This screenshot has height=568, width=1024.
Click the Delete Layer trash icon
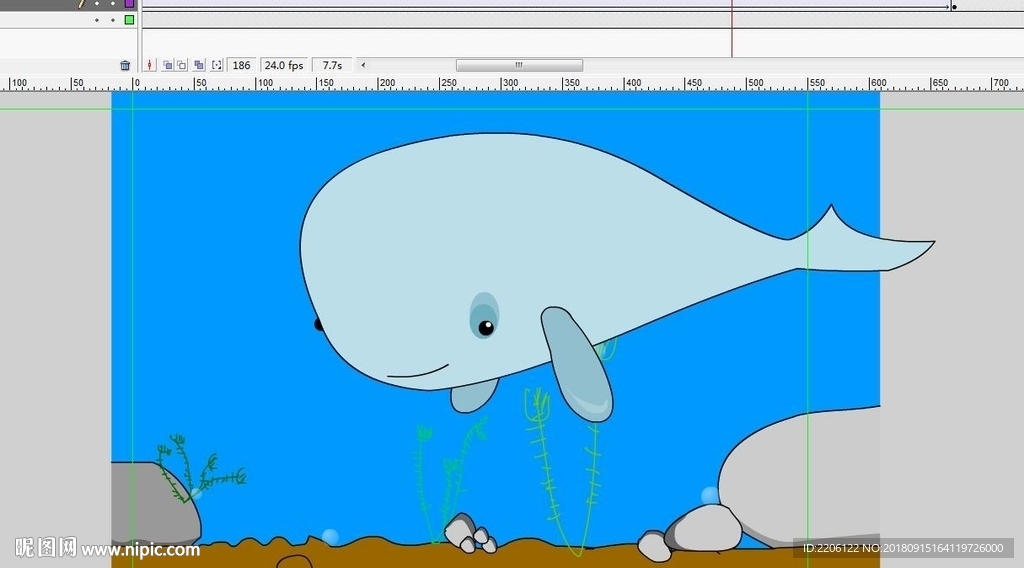point(125,65)
